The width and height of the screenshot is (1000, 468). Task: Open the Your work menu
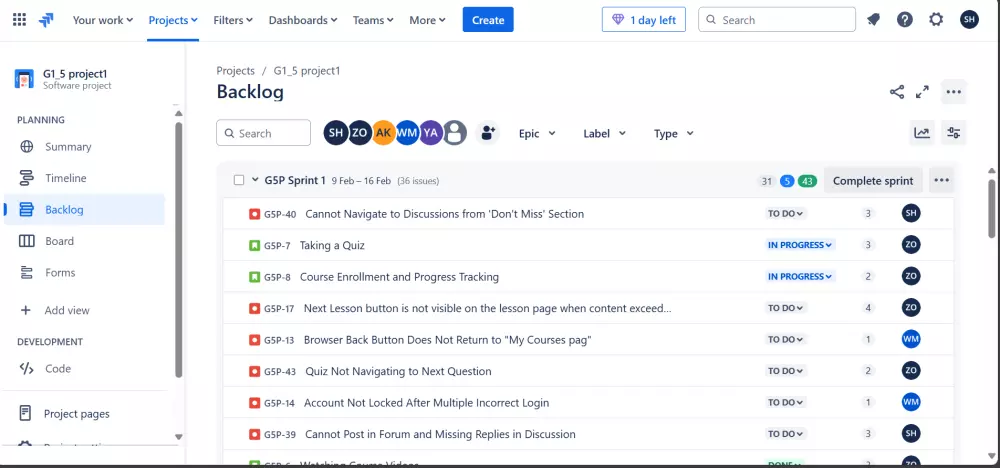click(103, 20)
